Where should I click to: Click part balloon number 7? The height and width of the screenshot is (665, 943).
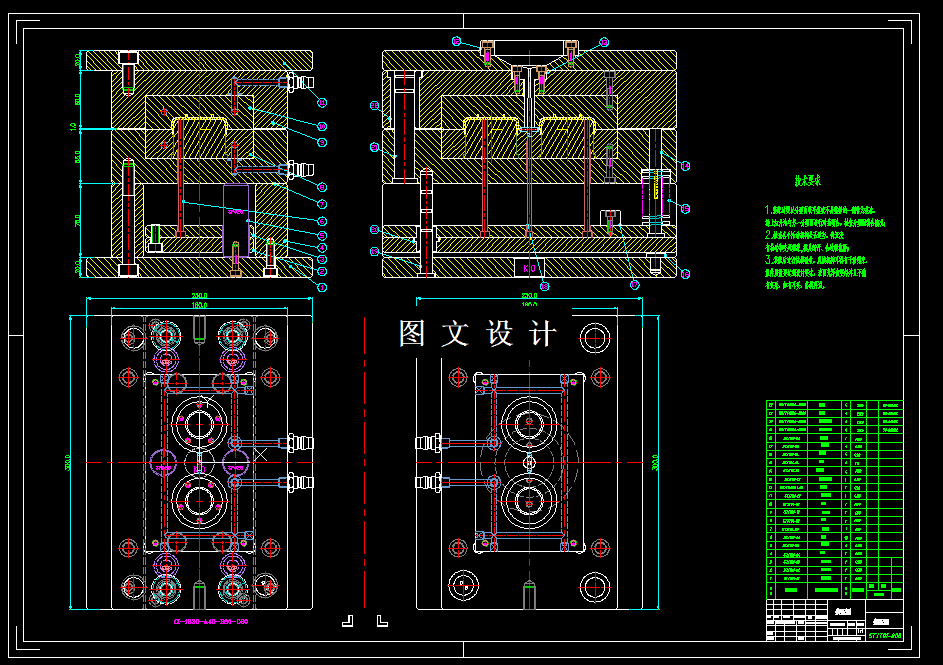point(322,204)
